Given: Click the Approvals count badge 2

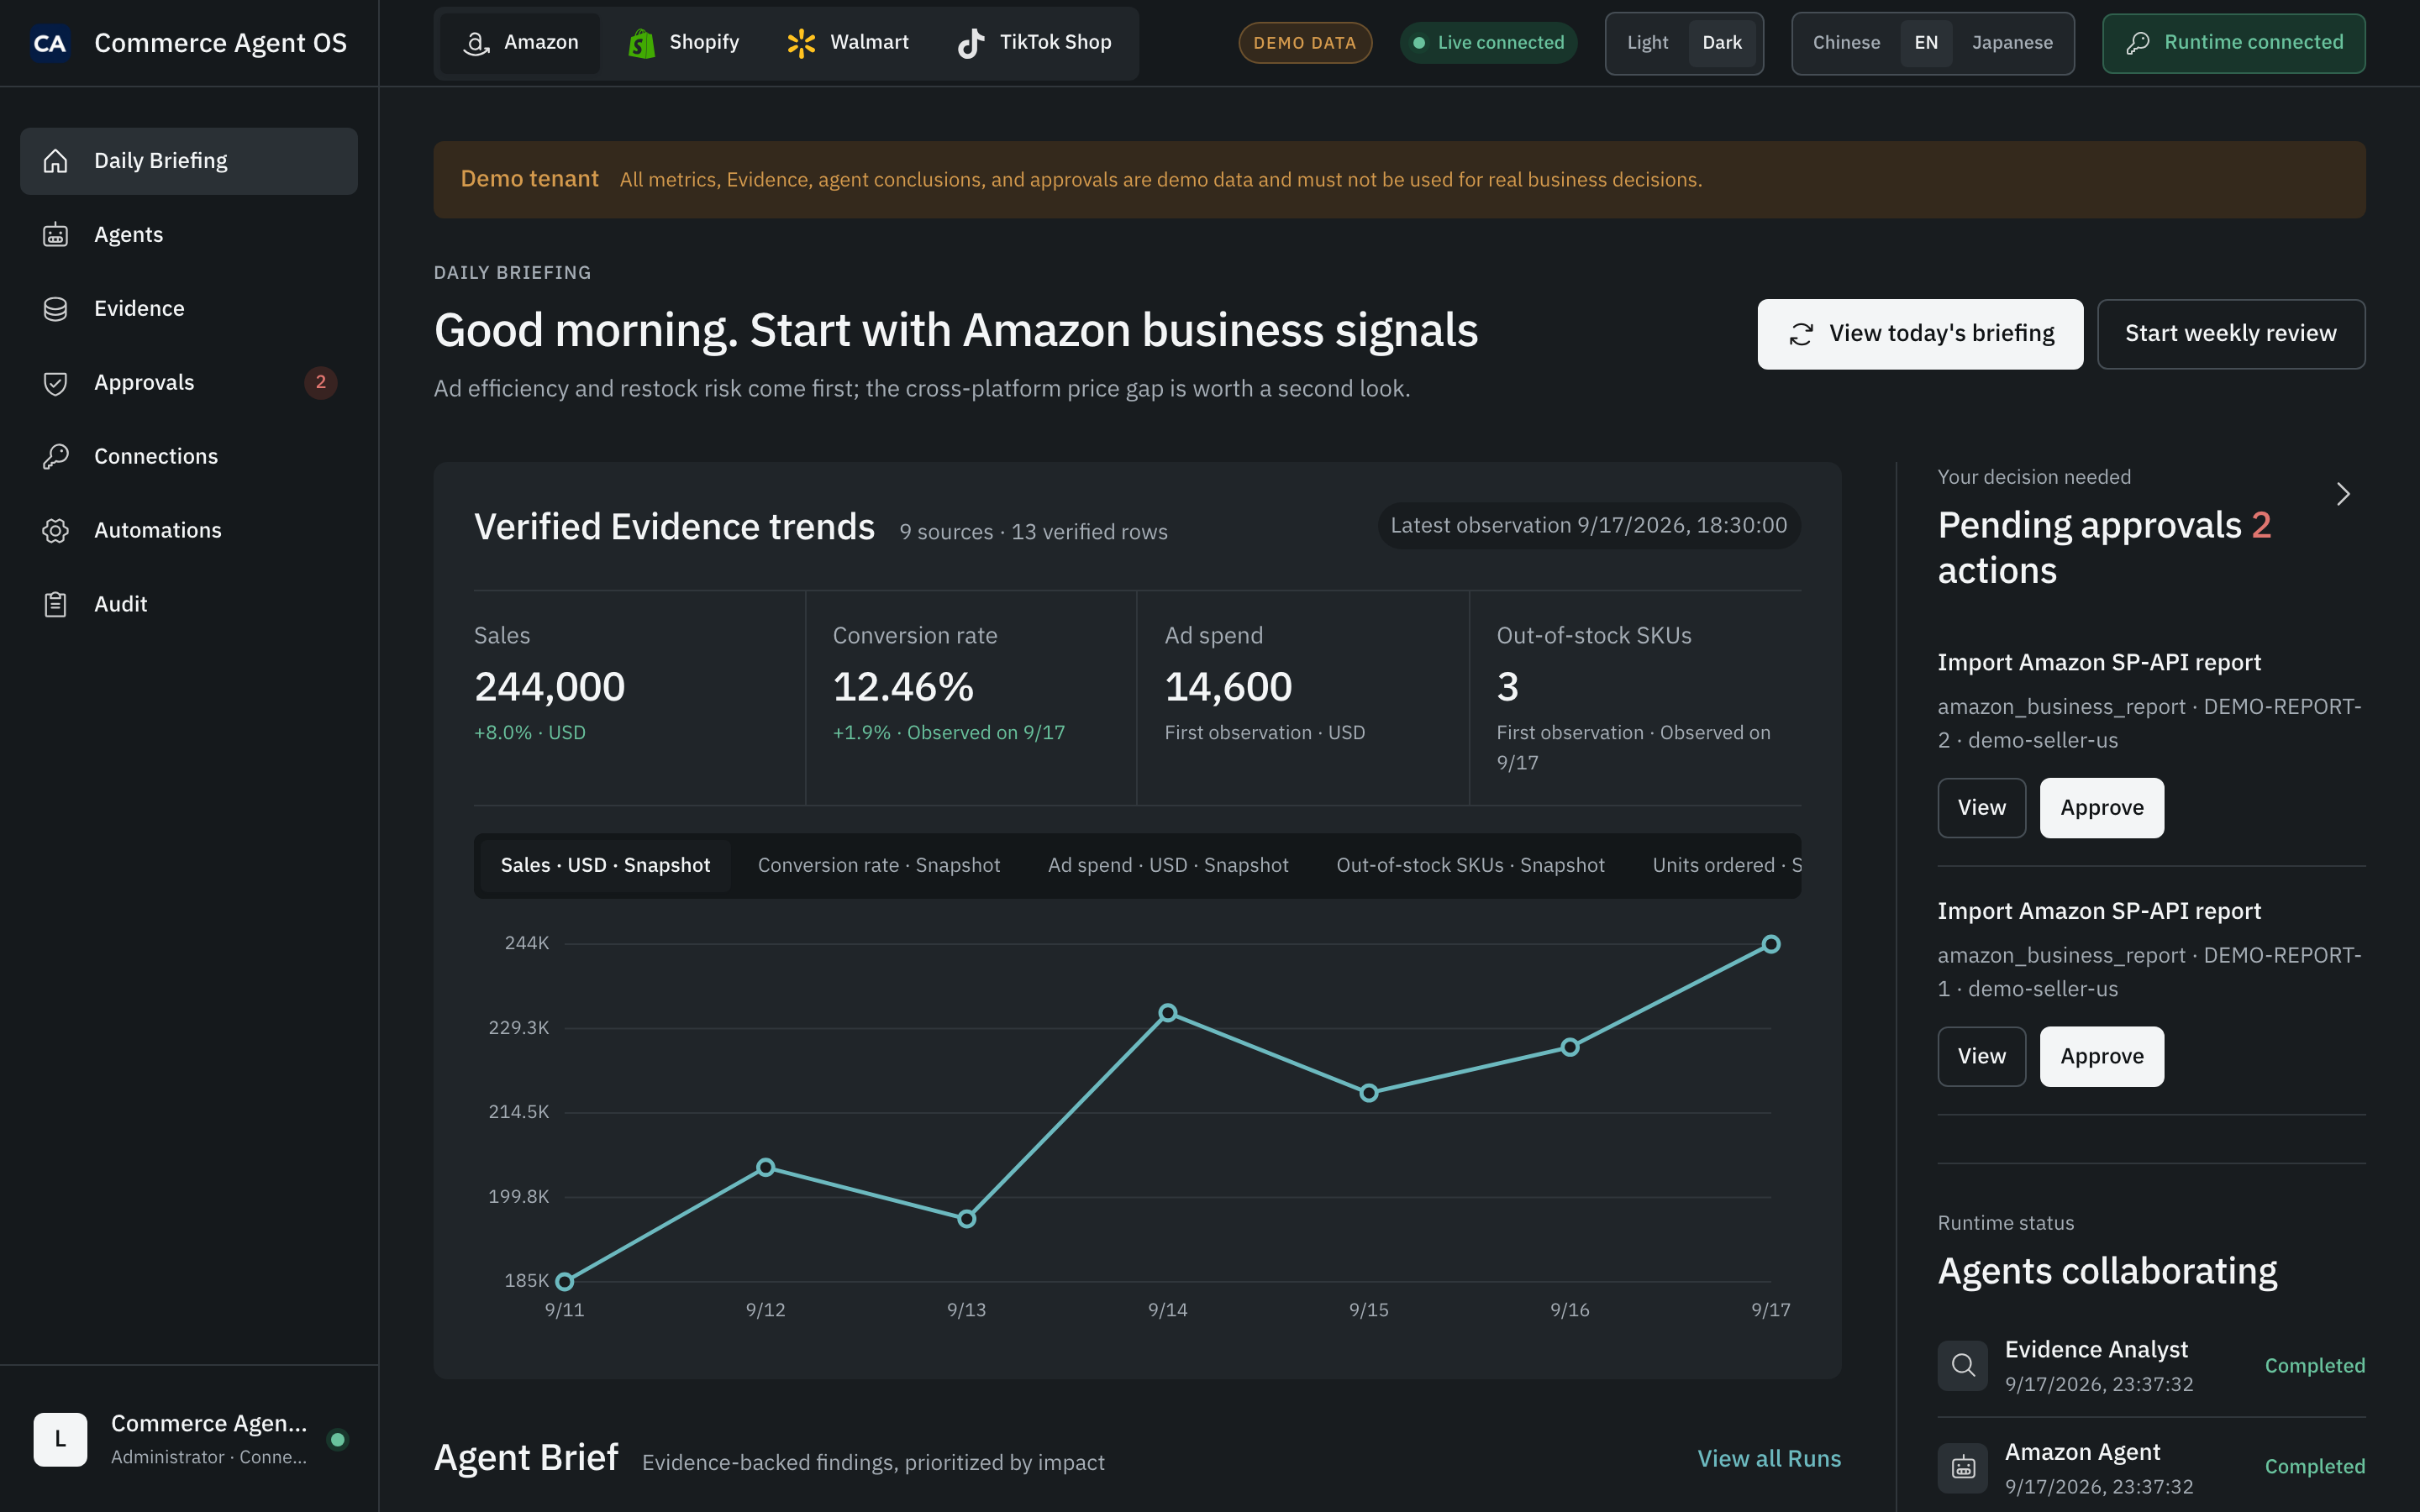Looking at the screenshot, I should 320,383.
